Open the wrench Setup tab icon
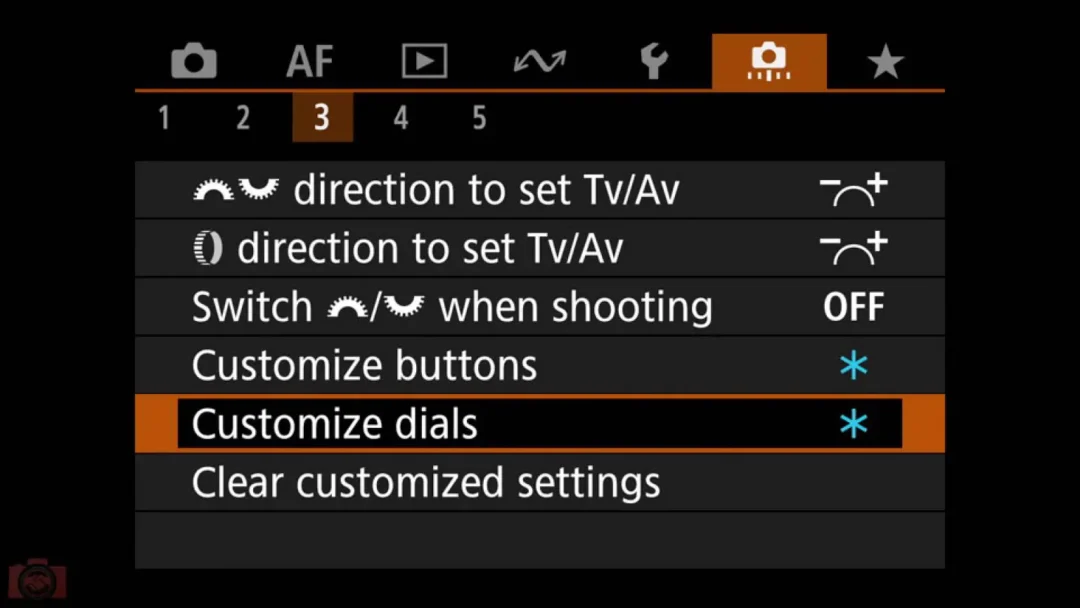The image size is (1080, 608). tap(654, 61)
